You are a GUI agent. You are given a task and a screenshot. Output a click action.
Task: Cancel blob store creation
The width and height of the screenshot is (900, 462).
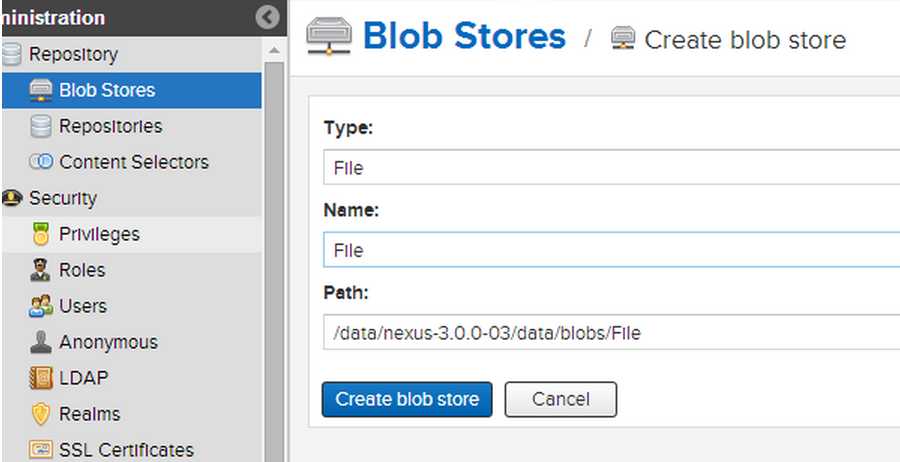561,399
